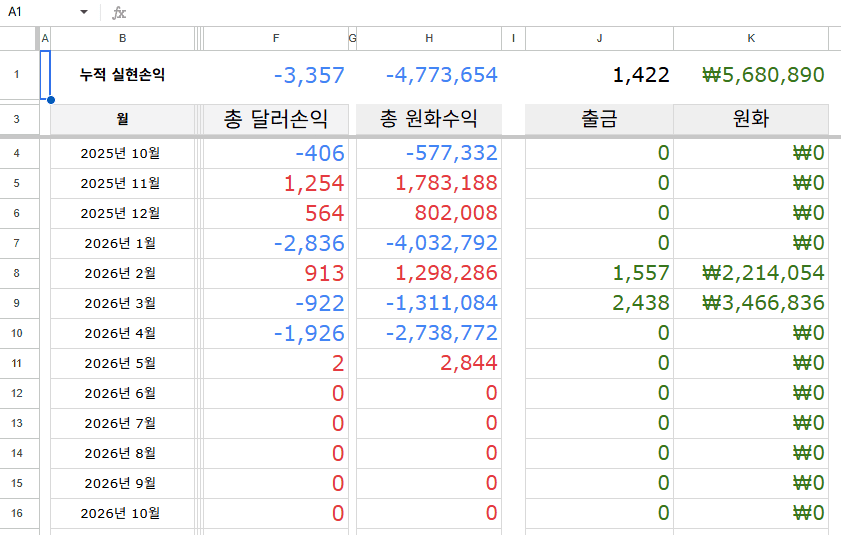
Task: Click the cell showing 1,254
Action: [x=276, y=184]
